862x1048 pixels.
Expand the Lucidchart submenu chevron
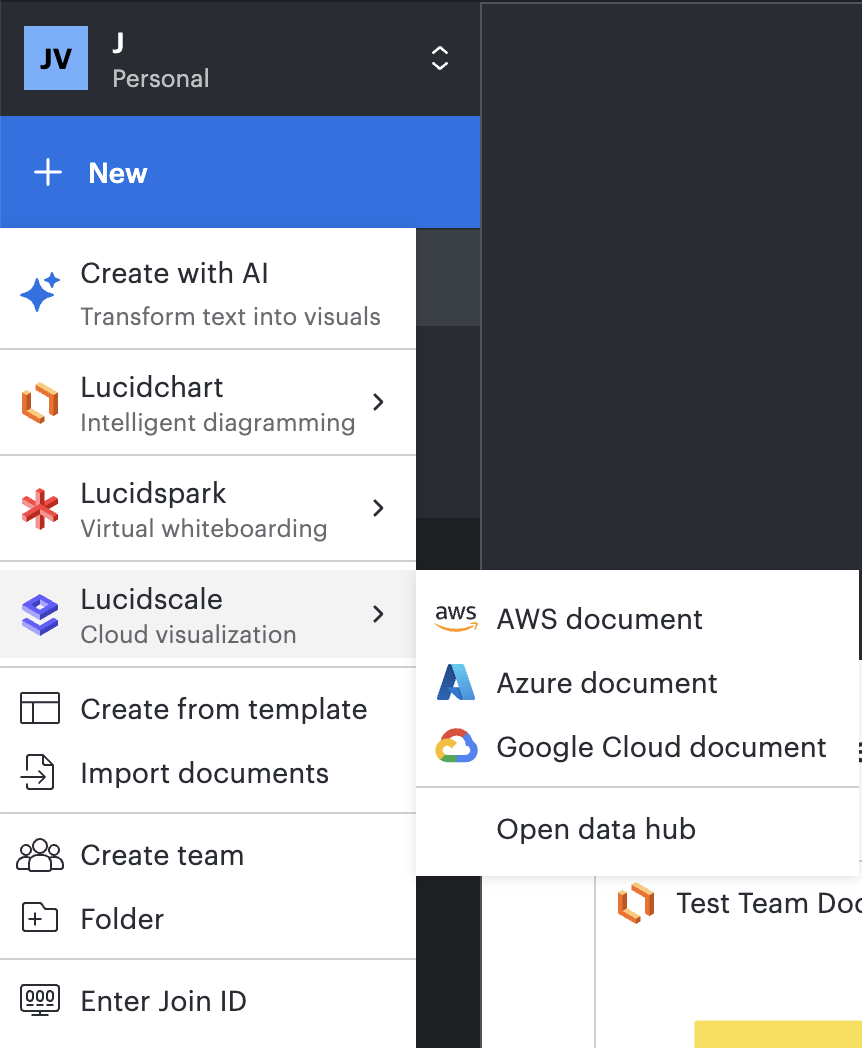coord(378,402)
